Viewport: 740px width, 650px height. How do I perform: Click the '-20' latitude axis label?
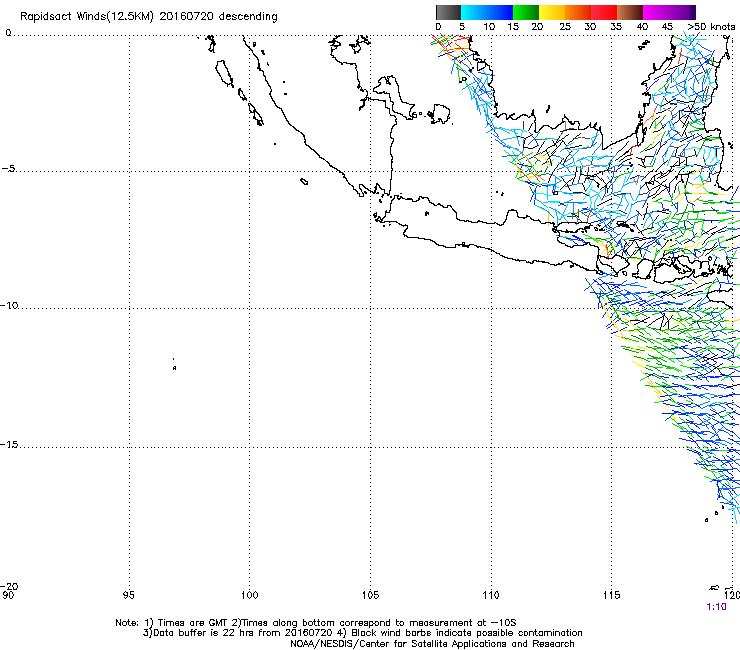[9, 586]
